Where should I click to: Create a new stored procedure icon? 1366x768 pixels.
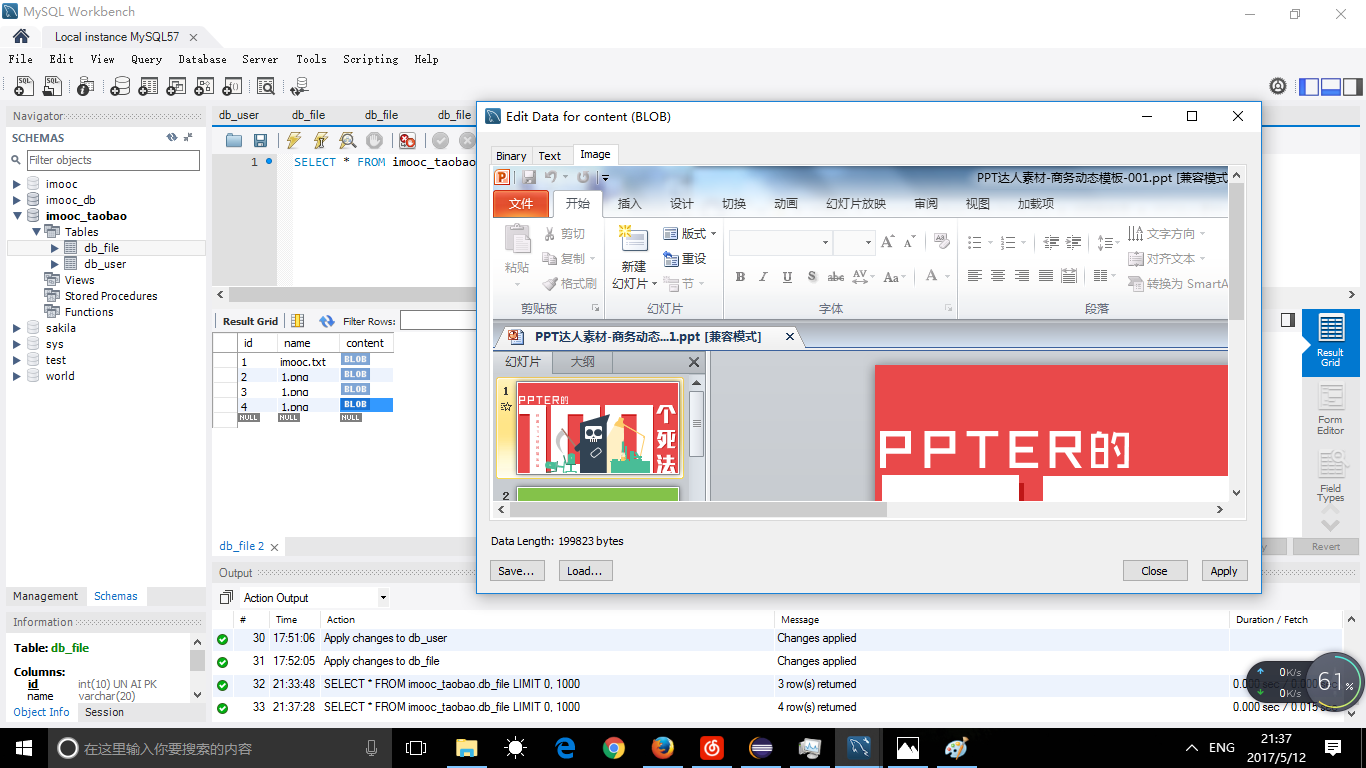(x=204, y=87)
